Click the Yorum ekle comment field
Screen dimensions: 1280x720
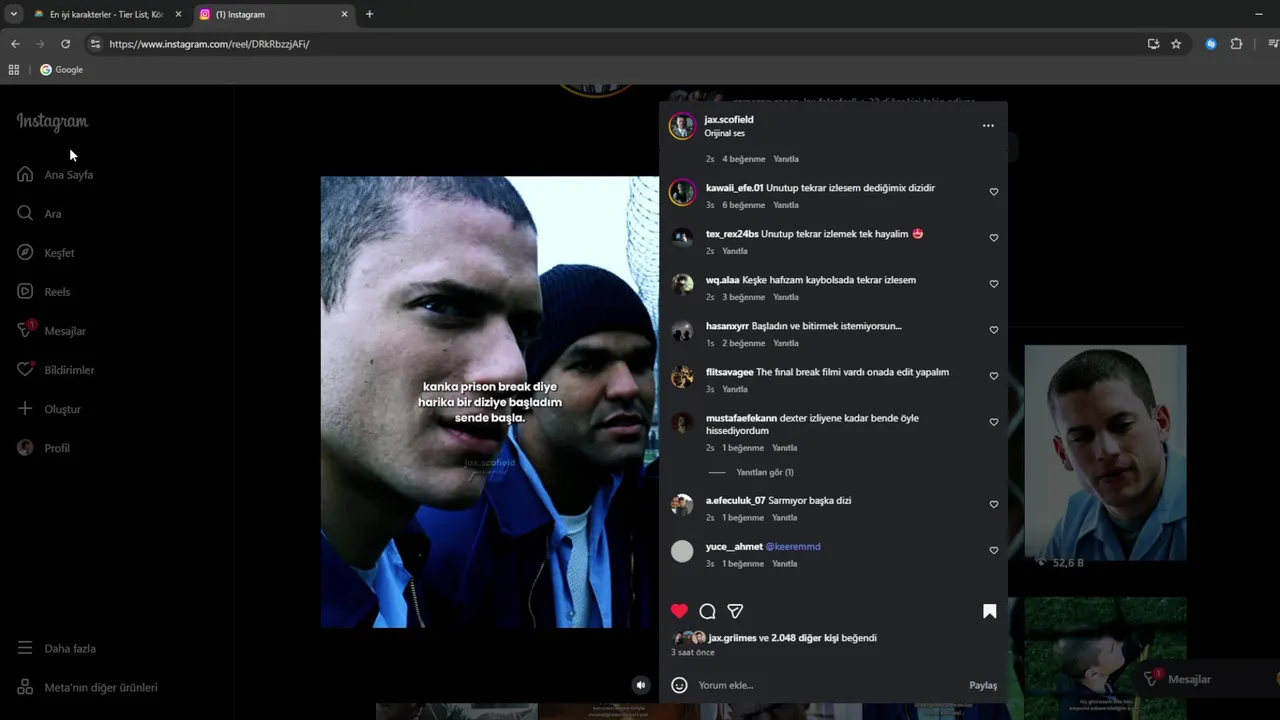tap(830, 685)
